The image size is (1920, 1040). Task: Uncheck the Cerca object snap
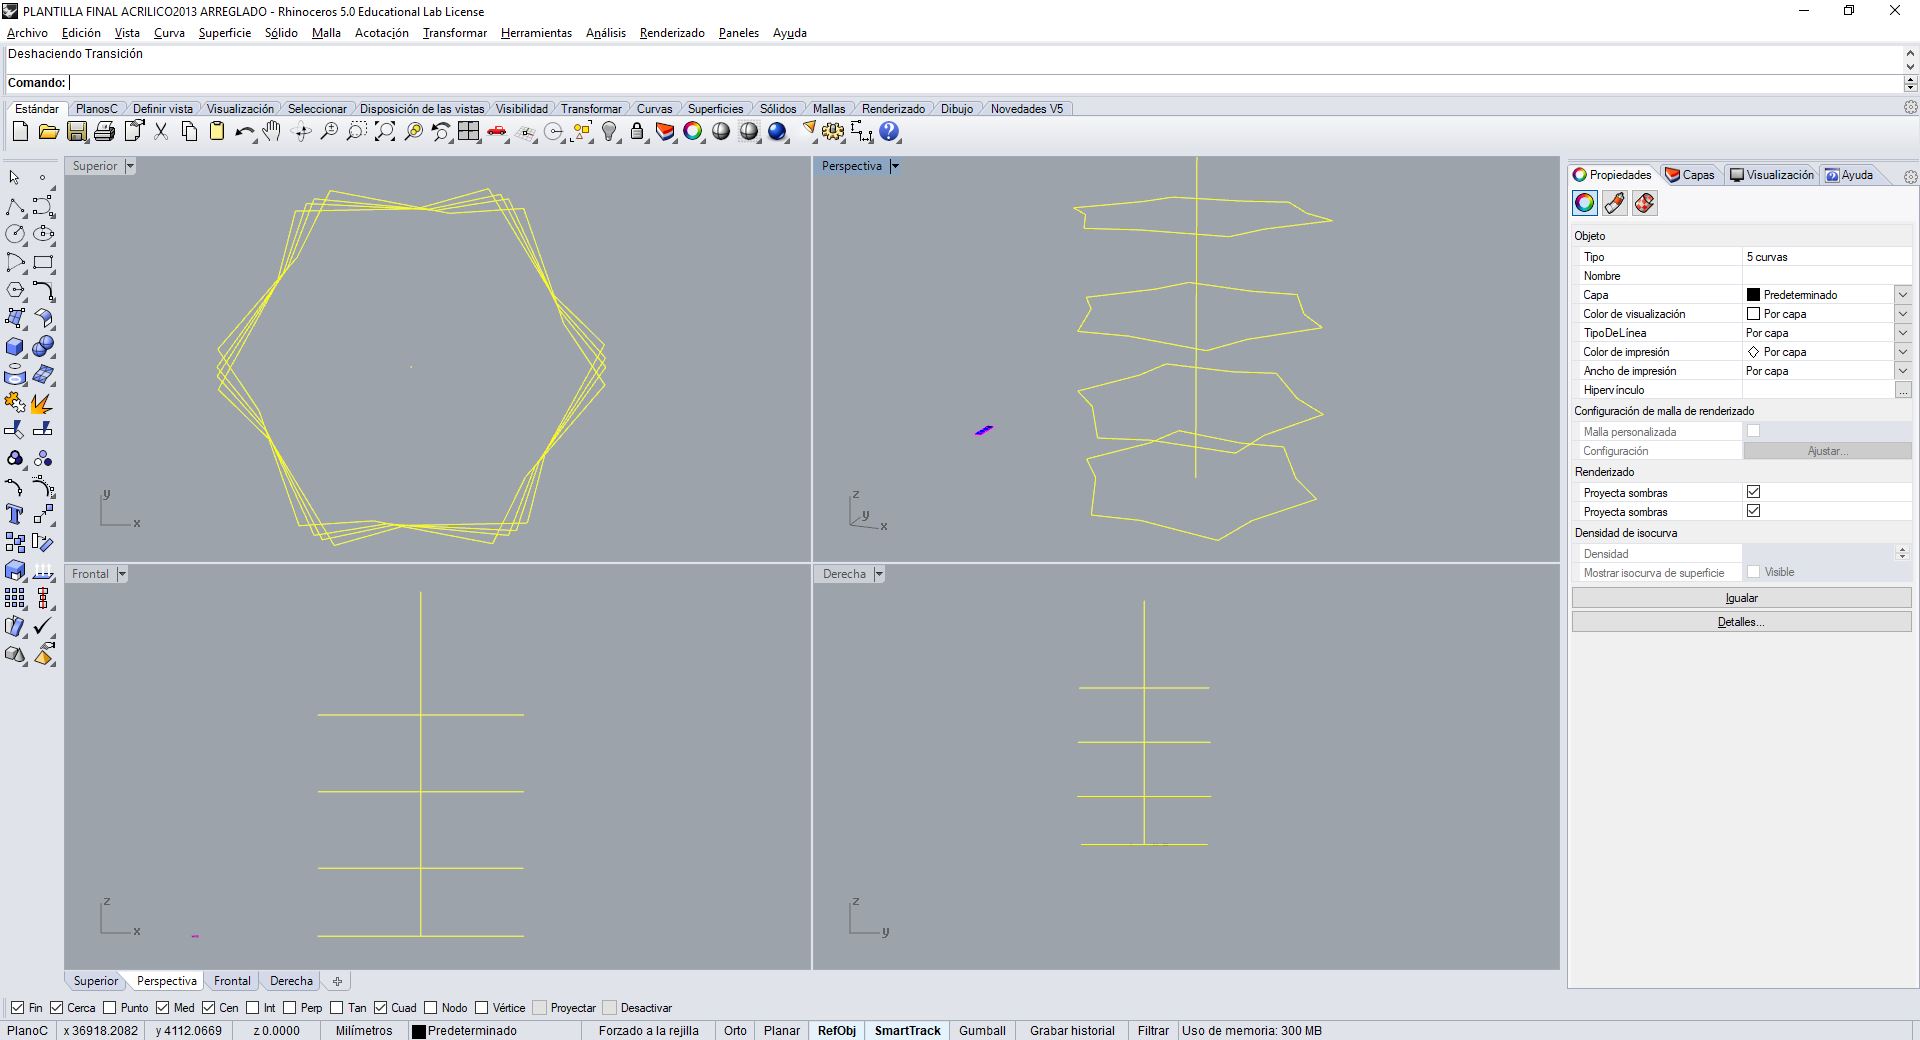click(56, 1008)
